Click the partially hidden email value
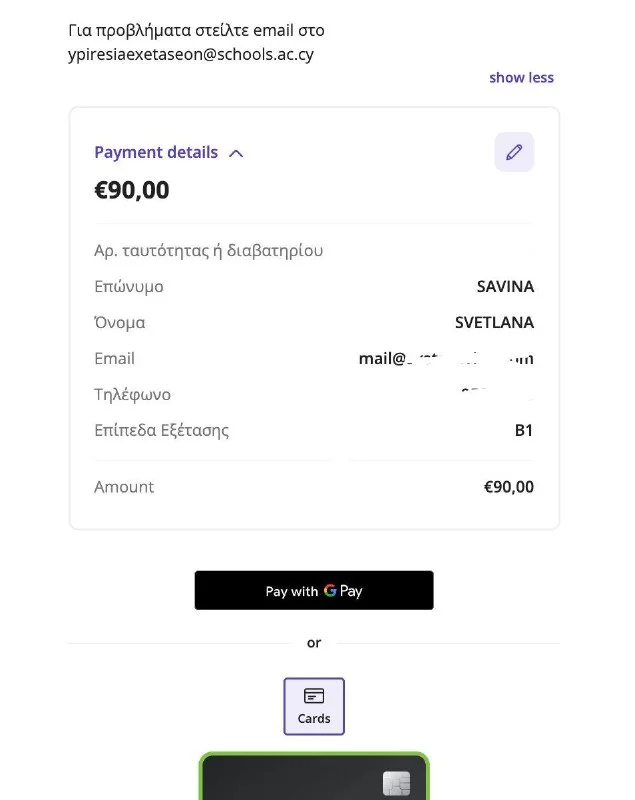The width and height of the screenshot is (635, 800). (x=446, y=359)
